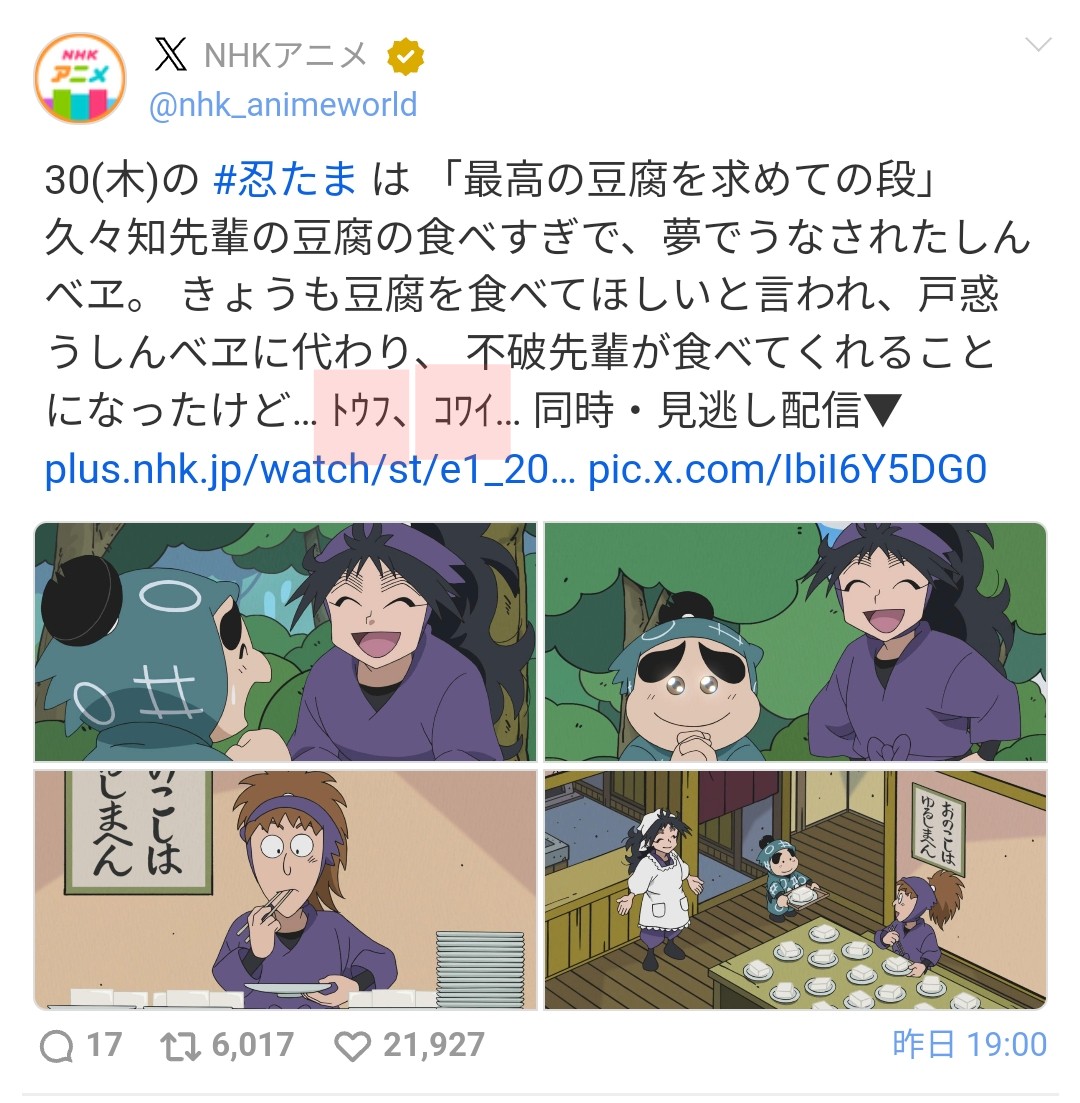Viewport: 1080px width, 1103px height.
Task: Click the gold verified badge
Action: click(405, 56)
